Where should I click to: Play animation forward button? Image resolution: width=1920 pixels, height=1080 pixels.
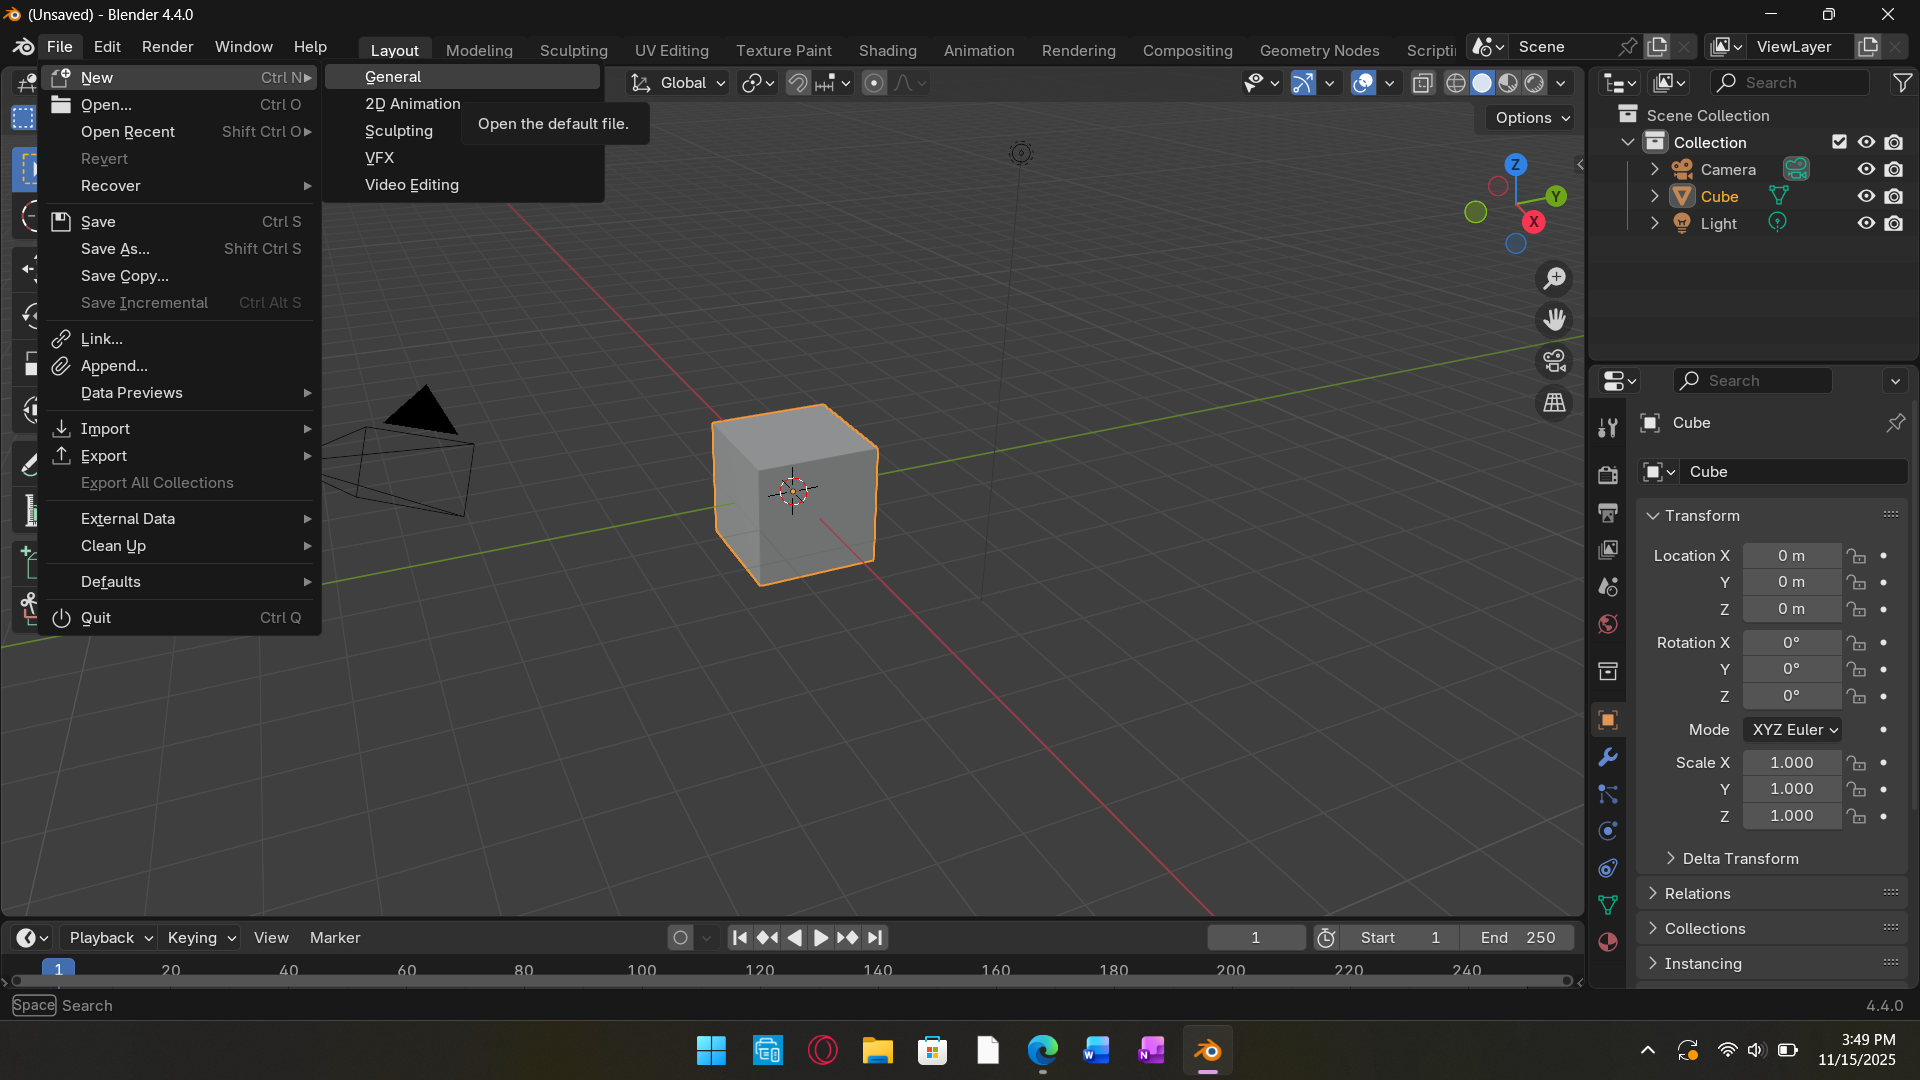(x=821, y=938)
